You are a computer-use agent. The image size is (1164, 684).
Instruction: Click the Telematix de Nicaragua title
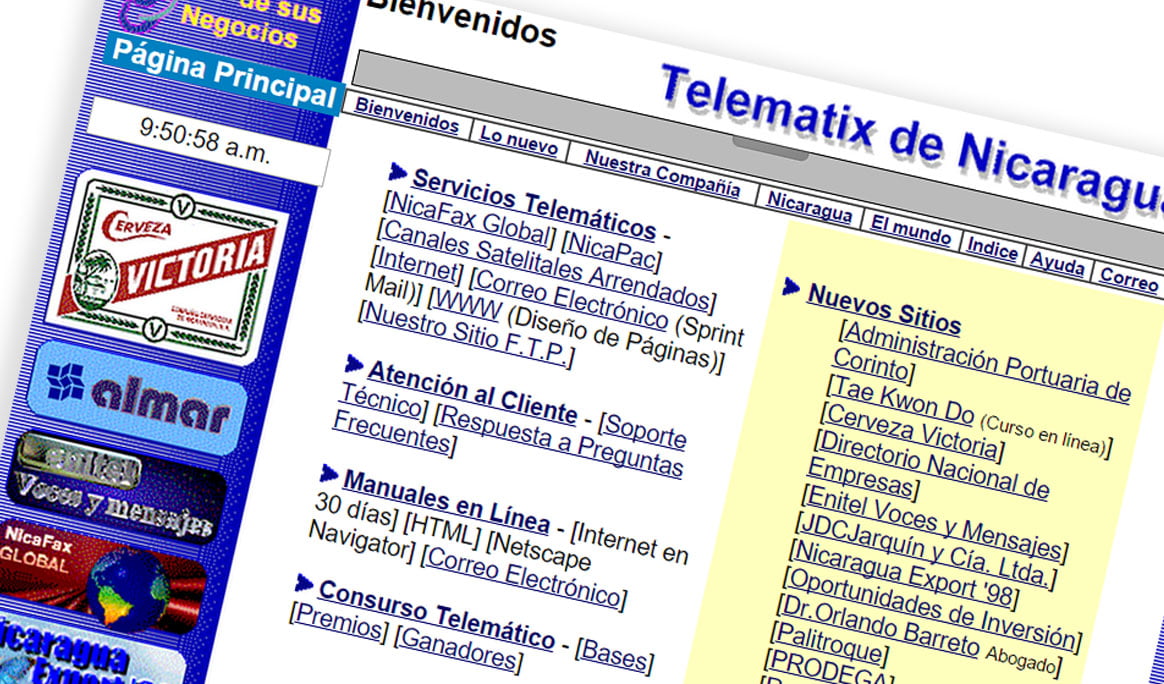click(x=912, y=140)
